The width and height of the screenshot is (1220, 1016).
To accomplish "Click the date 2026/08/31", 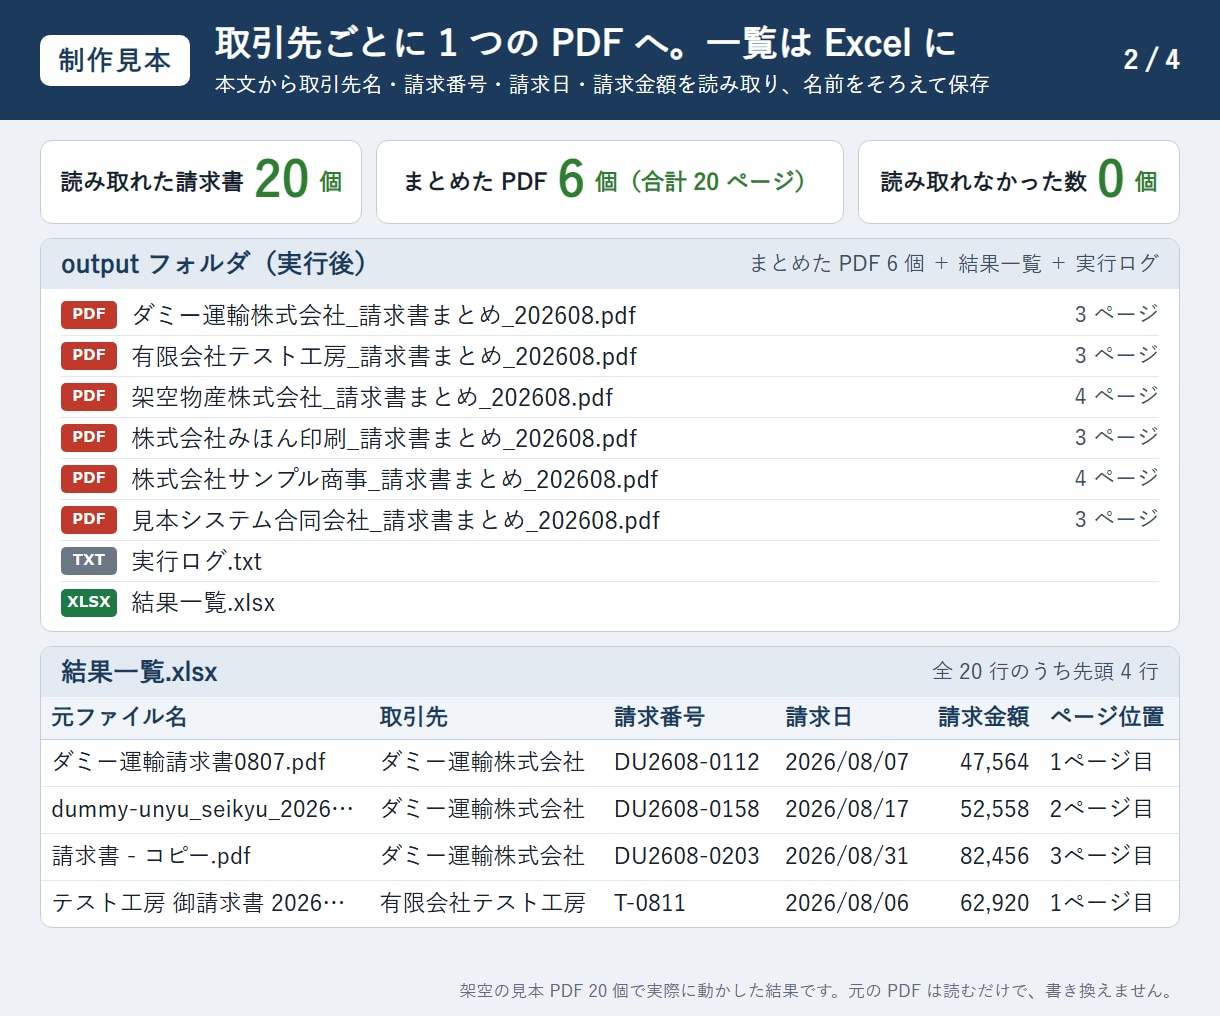I will (847, 856).
